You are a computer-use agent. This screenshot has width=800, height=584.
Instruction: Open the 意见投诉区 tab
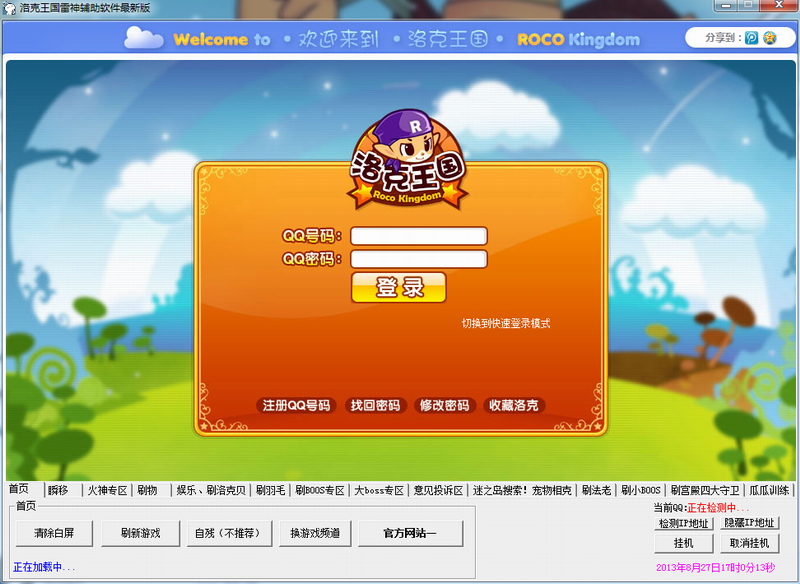[x=438, y=491]
